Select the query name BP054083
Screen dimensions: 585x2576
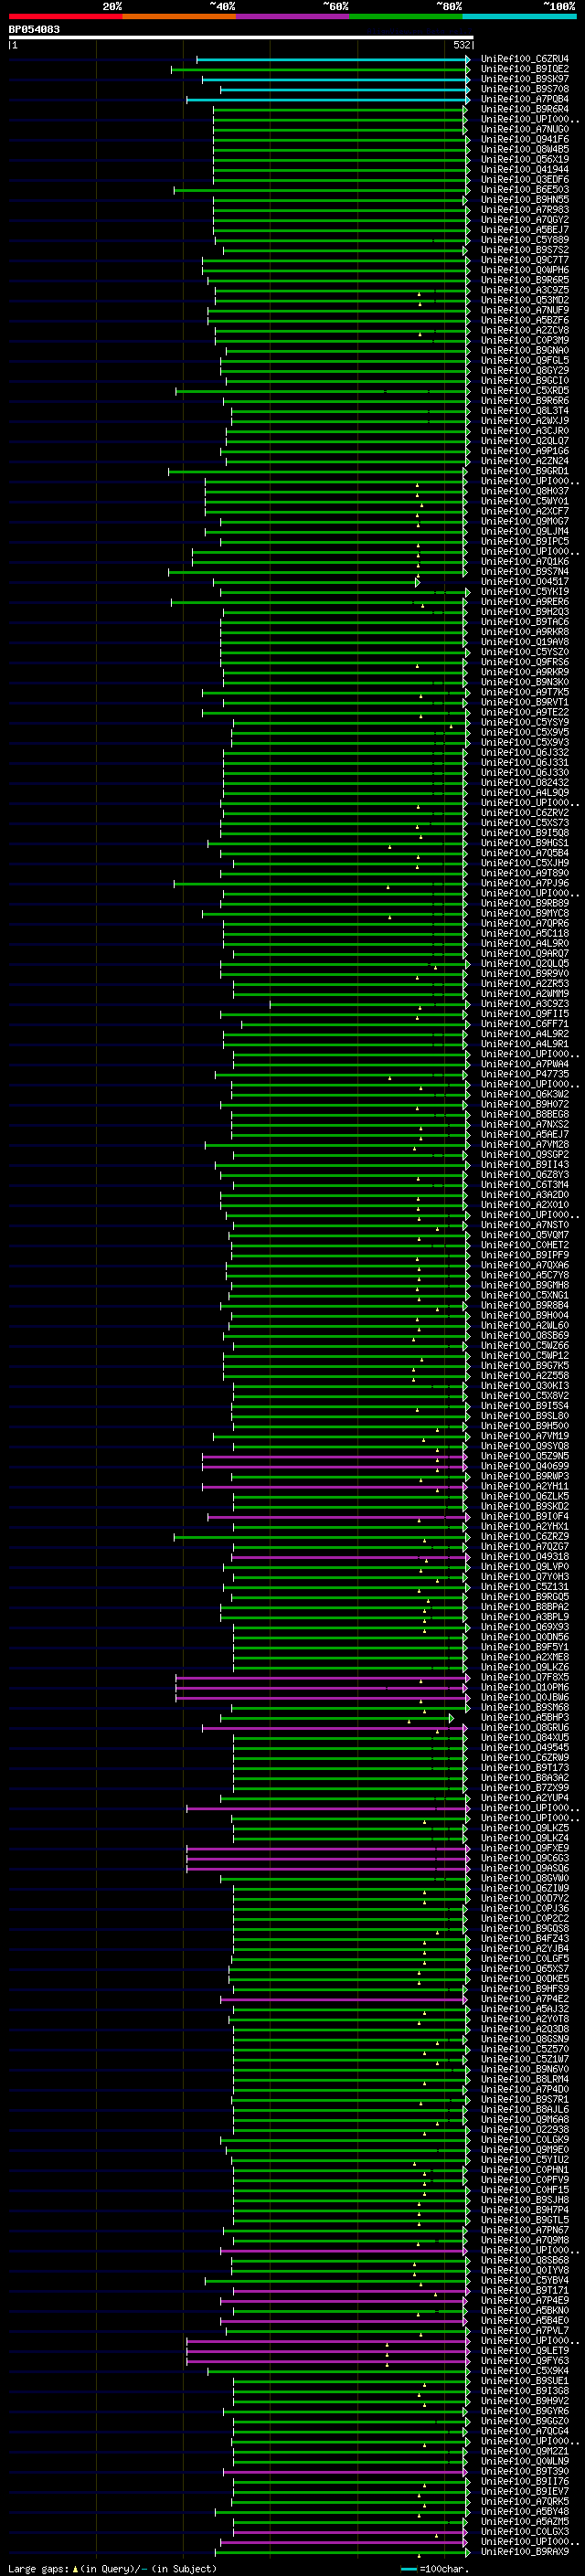pos(34,30)
